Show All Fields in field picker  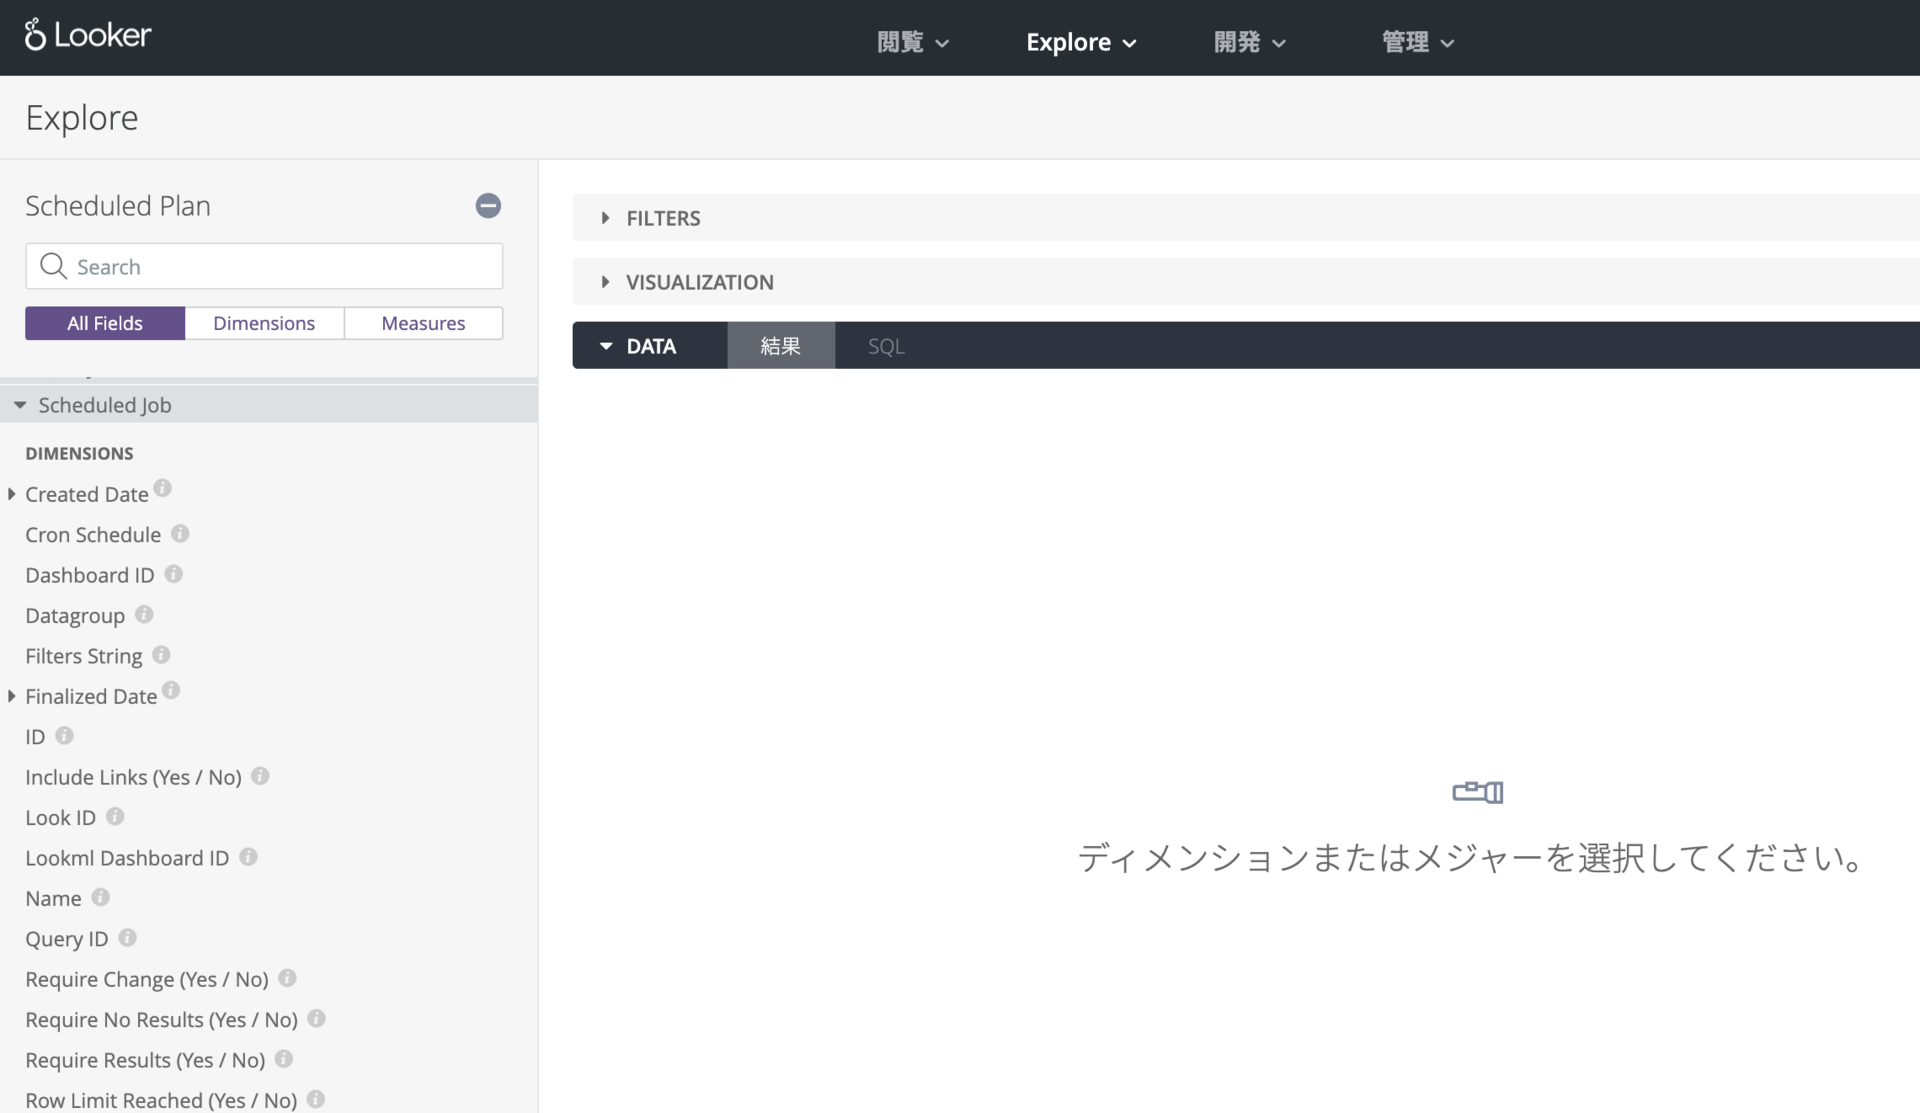105,323
